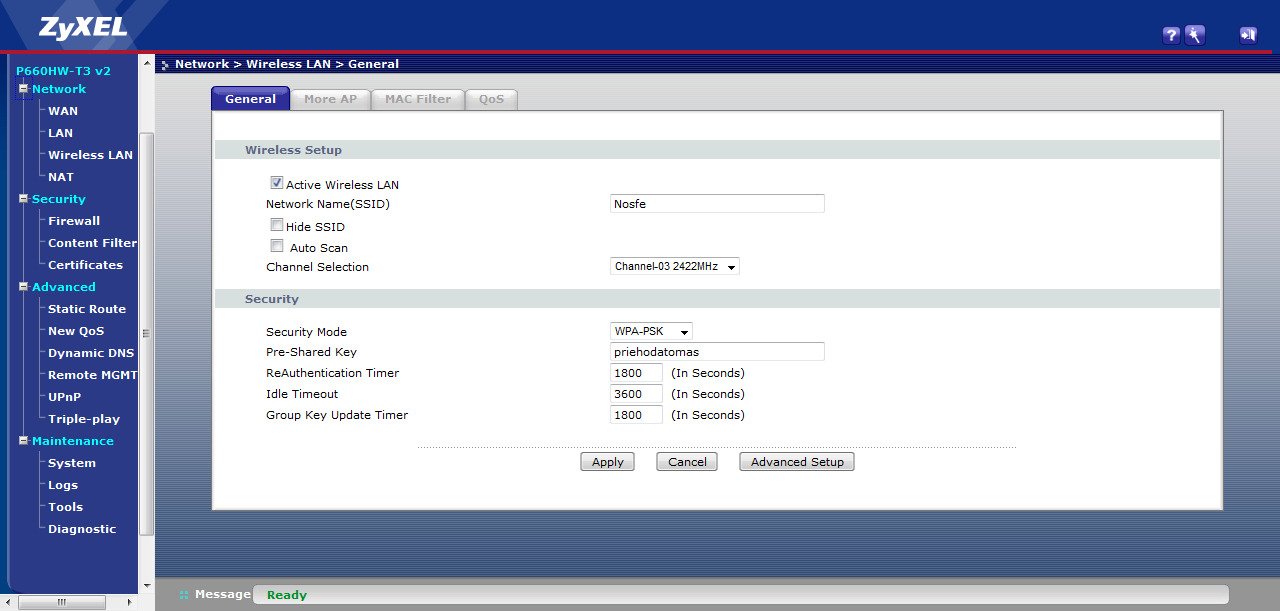The width and height of the screenshot is (1280, 611).
Task: Open the Channel Selection dropdown
Action: point(675,267)
